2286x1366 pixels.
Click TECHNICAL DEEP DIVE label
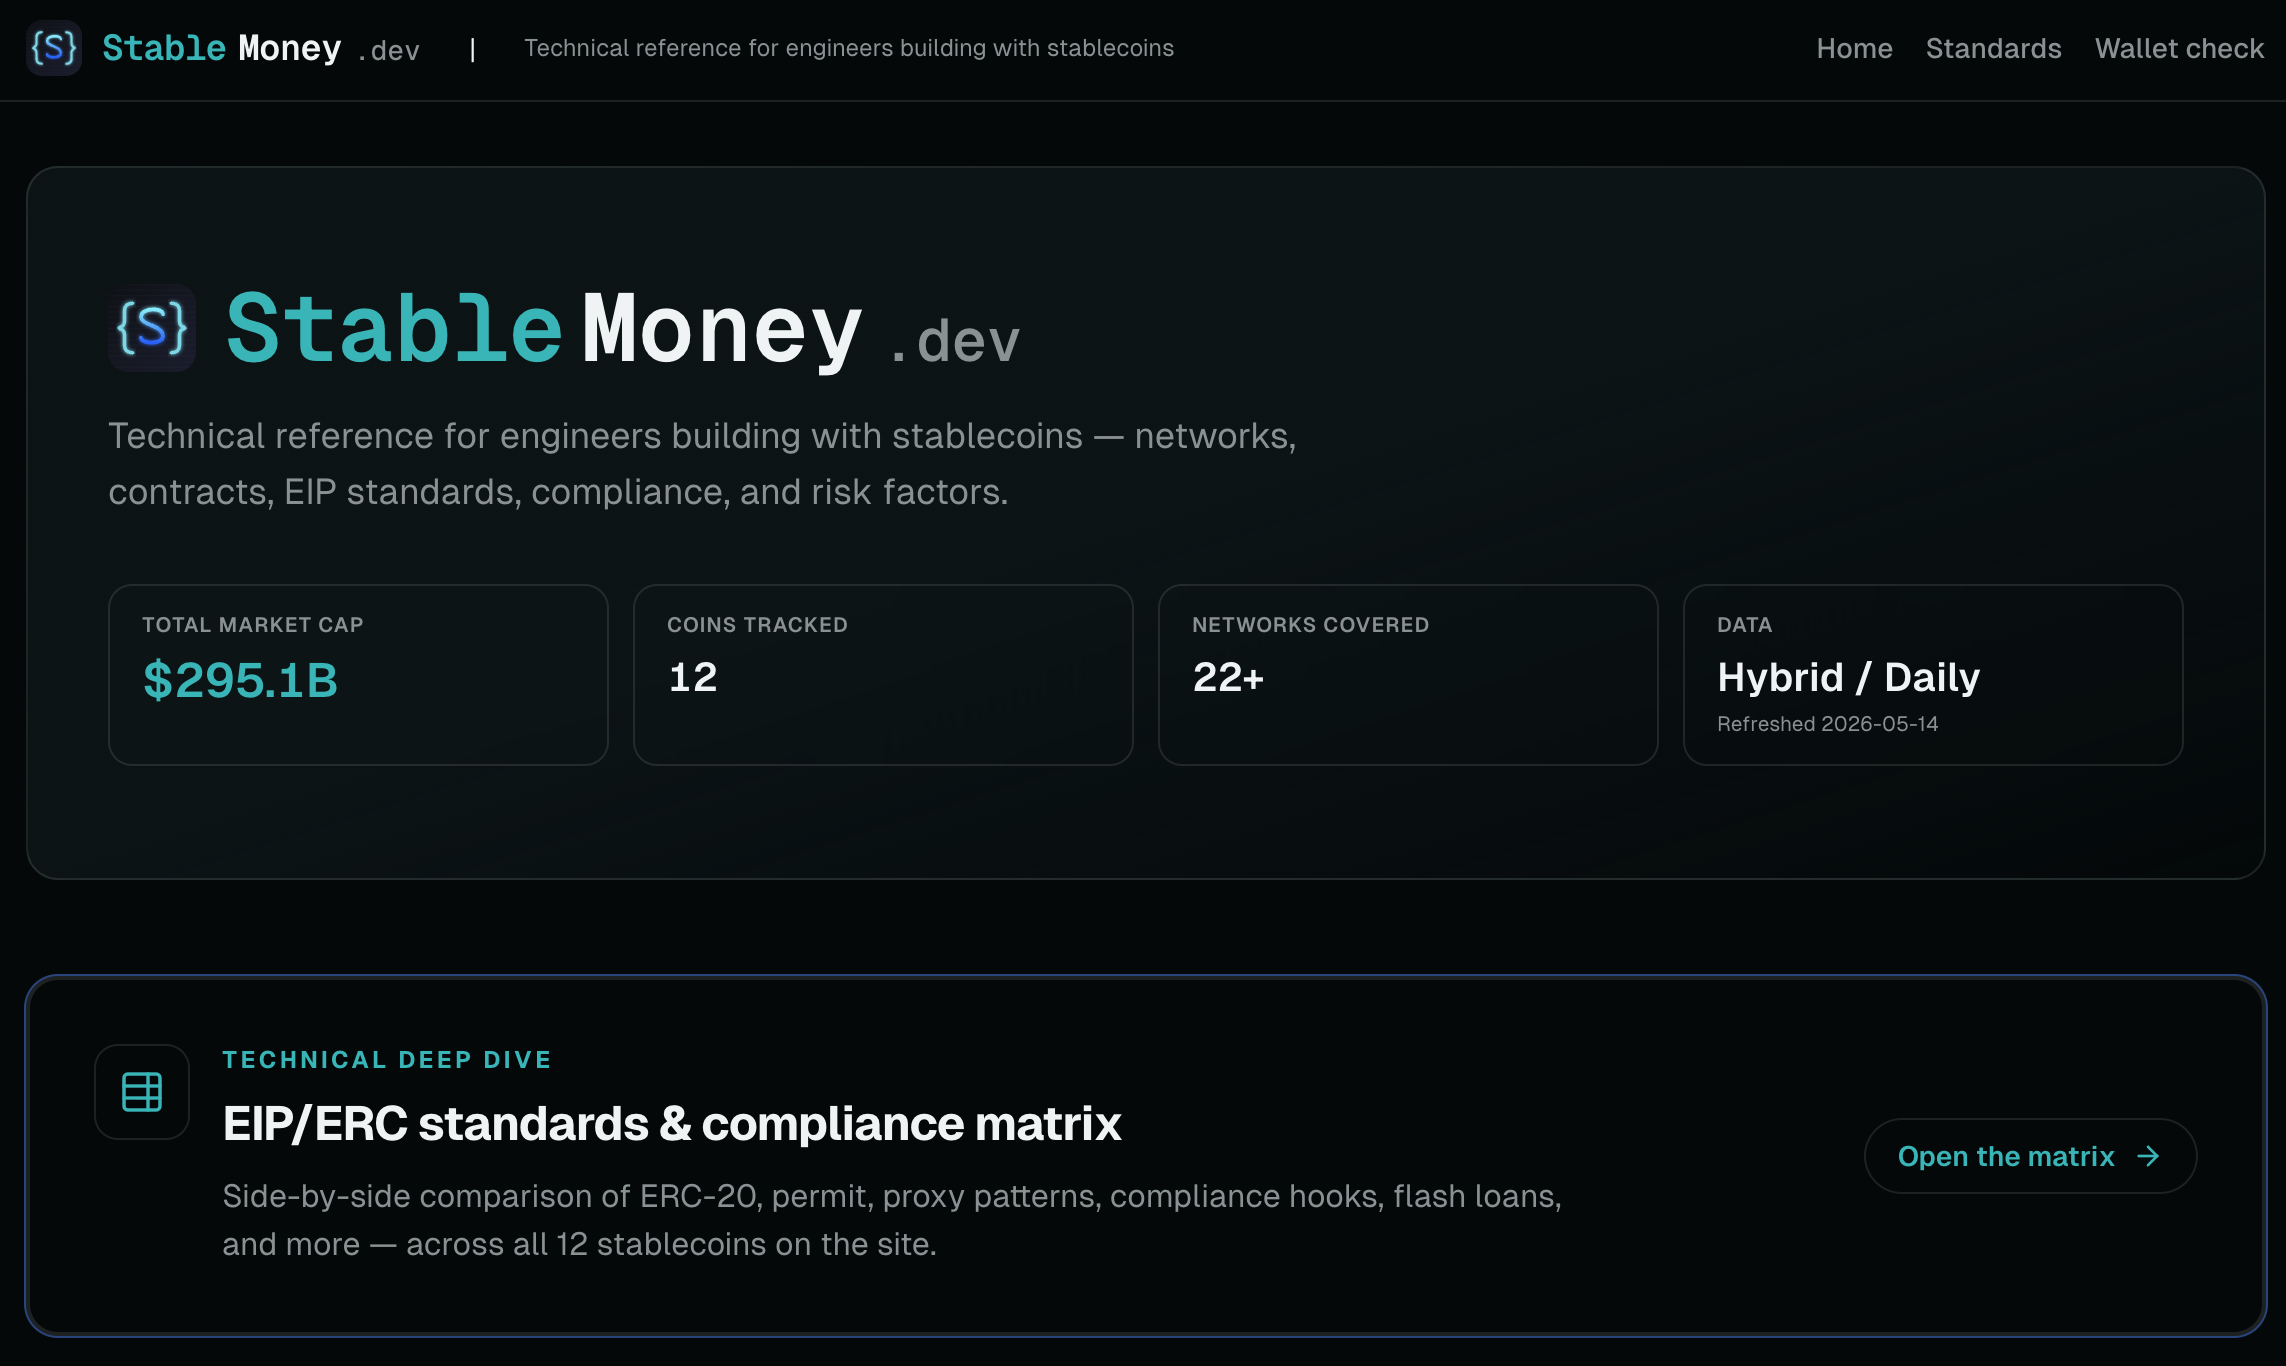click(x=387, y=1060)
